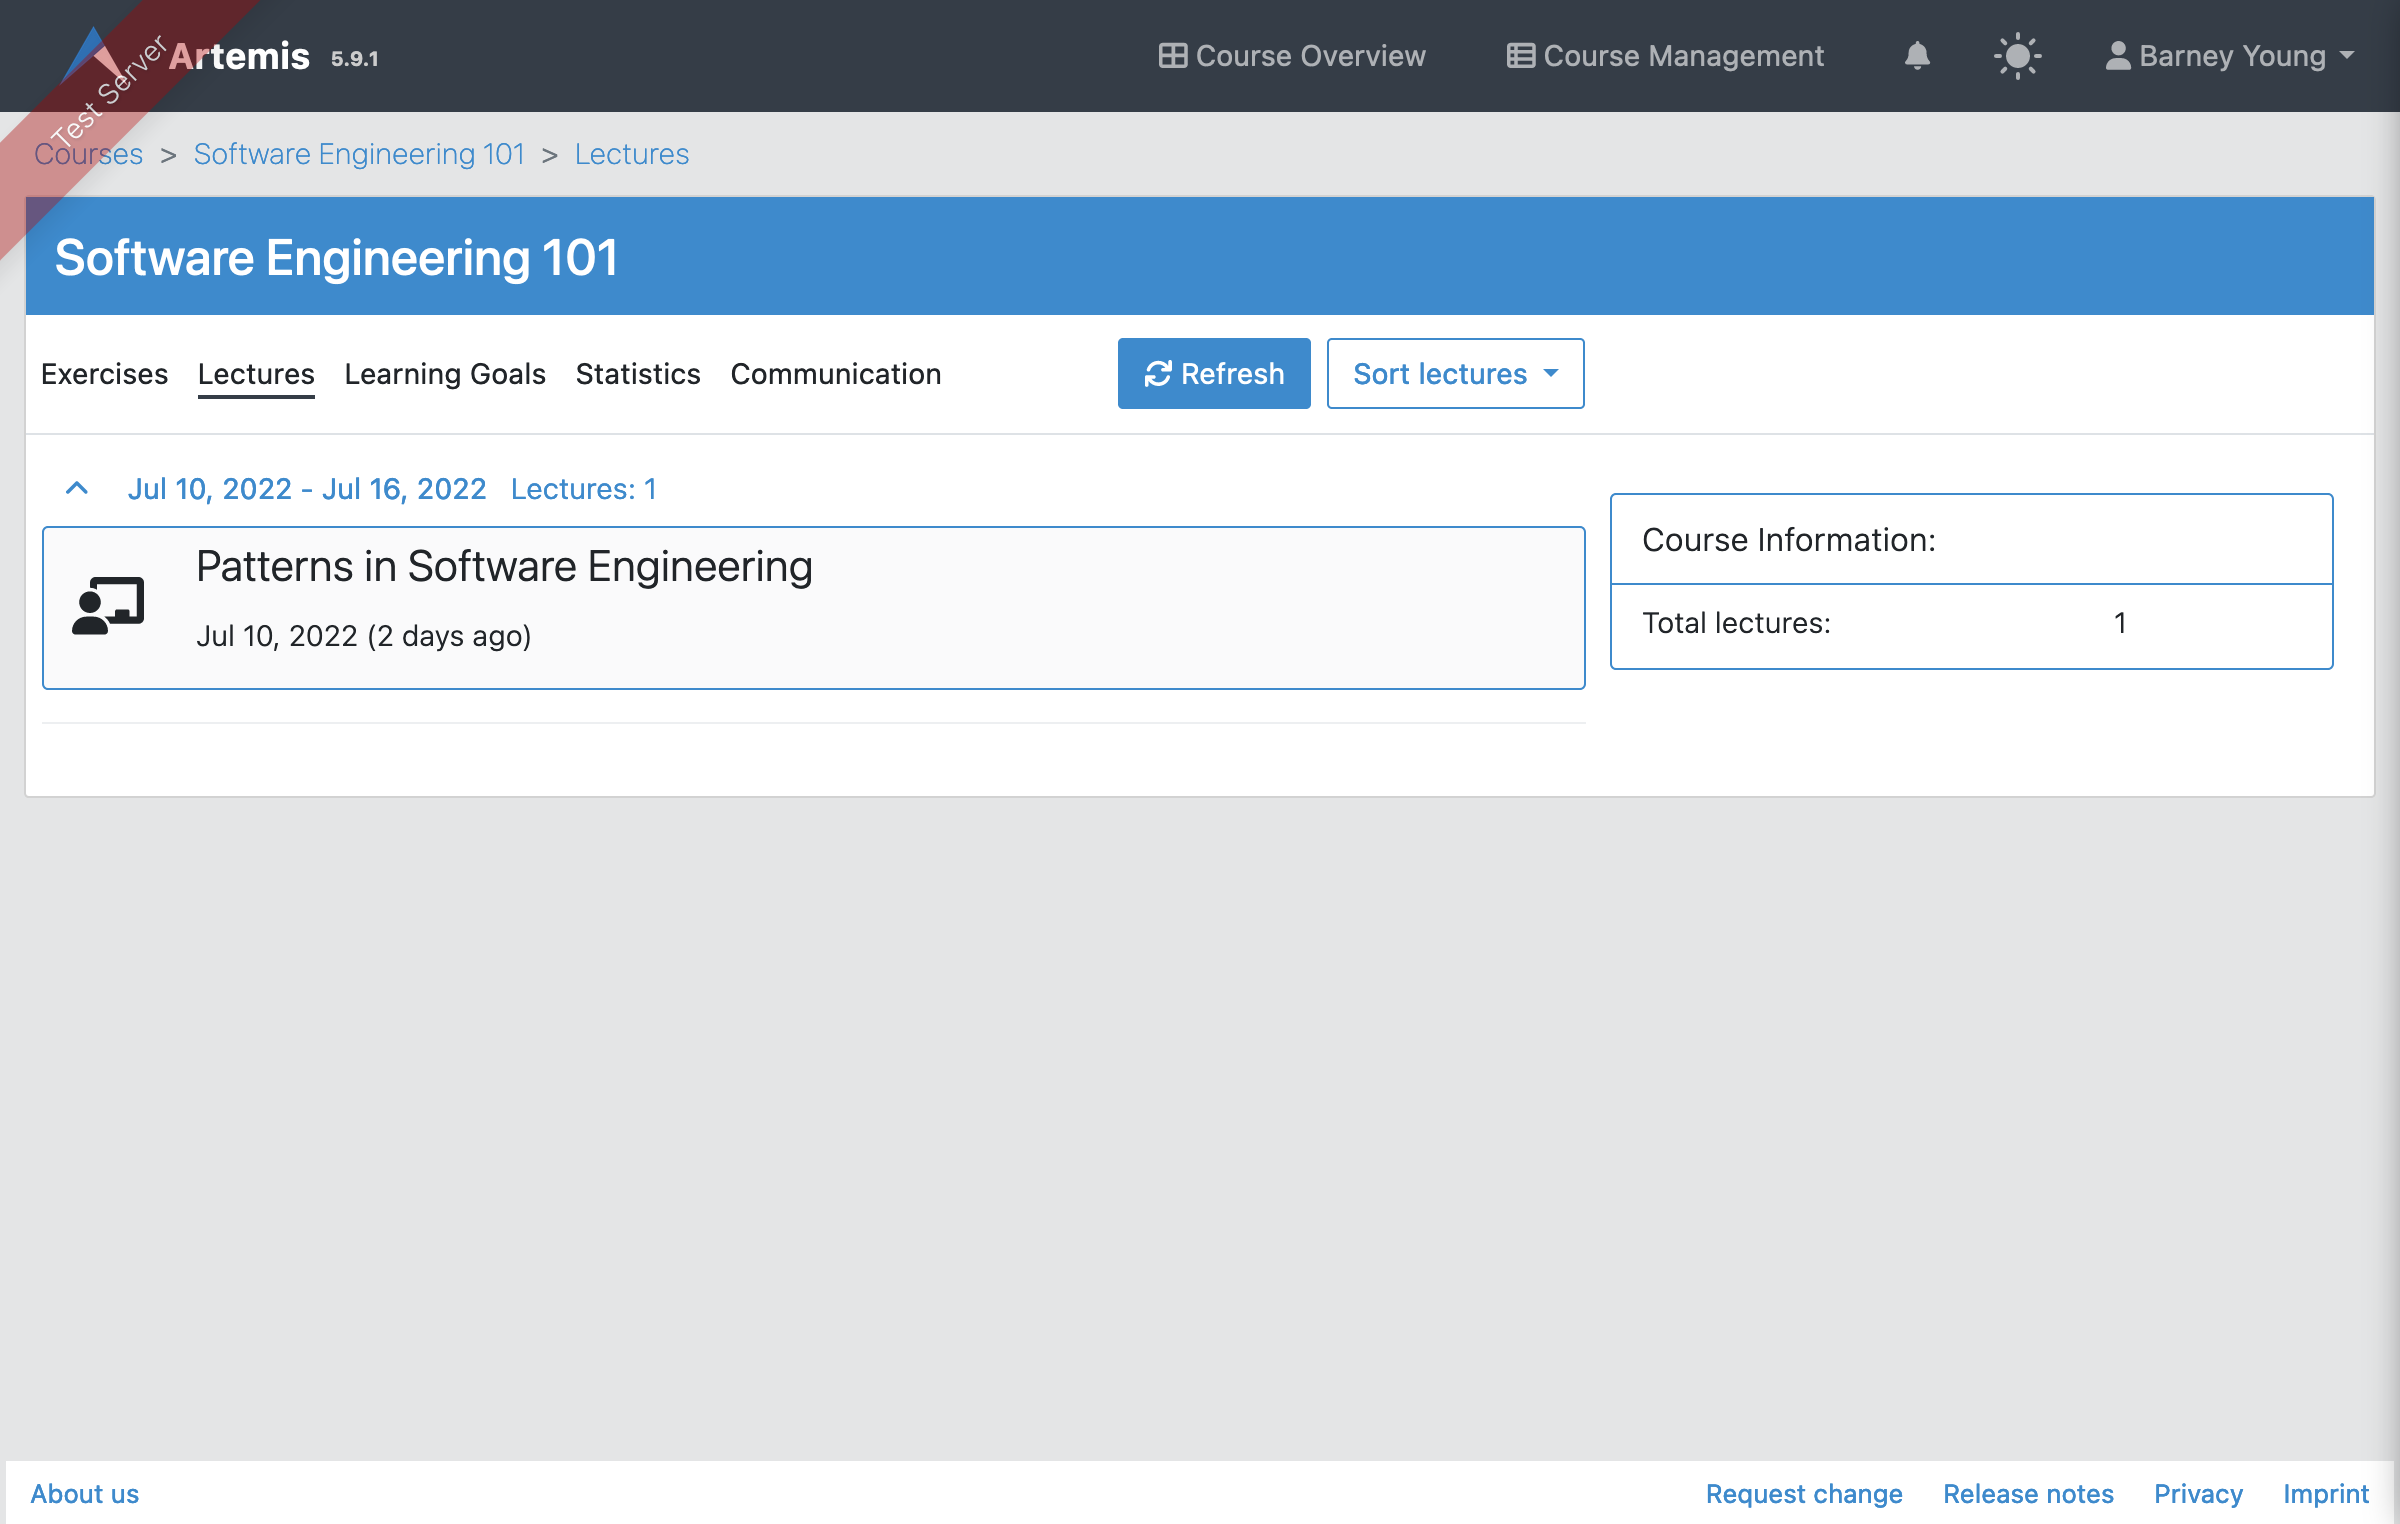The height and width of the screenshot is (1524, 2400).
Task: Open the notifications bell
Action: click(x=1916, y=55)
